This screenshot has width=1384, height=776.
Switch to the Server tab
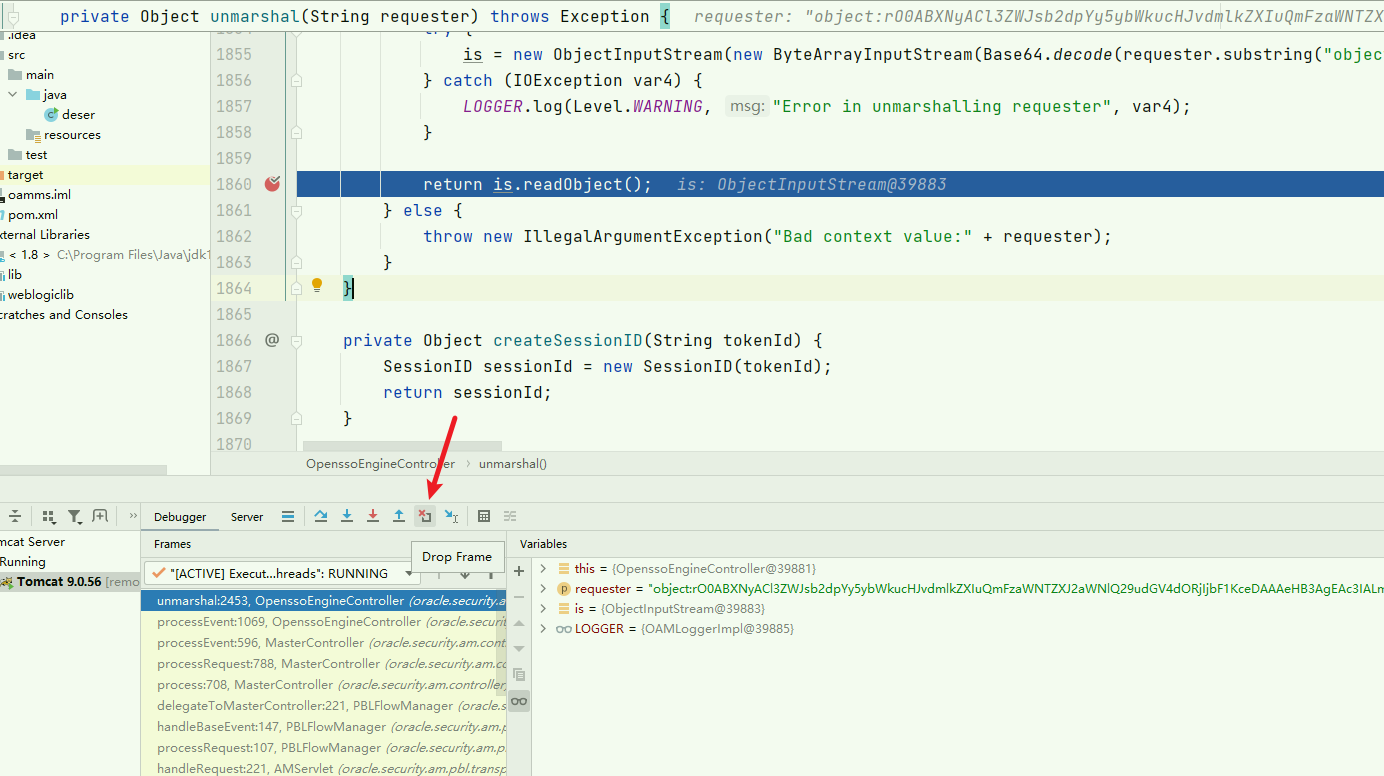tap(247, 517)
